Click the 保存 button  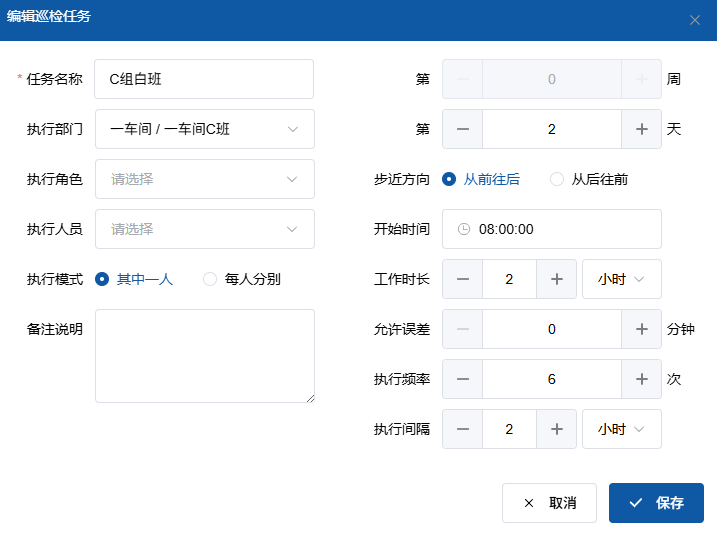pos(656,503)
